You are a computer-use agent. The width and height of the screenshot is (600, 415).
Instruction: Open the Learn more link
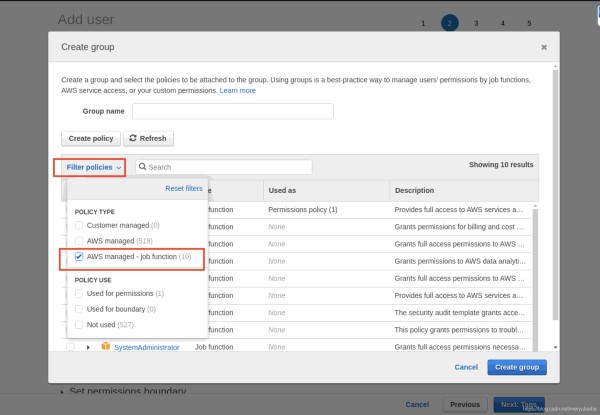pos(237,91)
